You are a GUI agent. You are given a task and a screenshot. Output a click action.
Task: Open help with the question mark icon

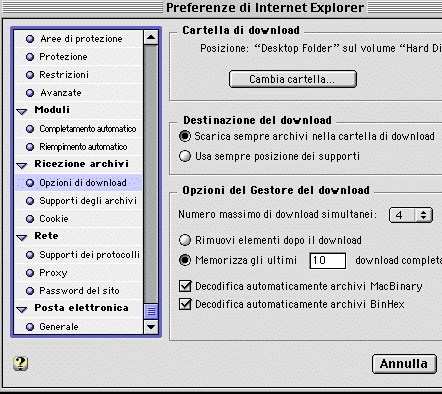tap(20, 363)
